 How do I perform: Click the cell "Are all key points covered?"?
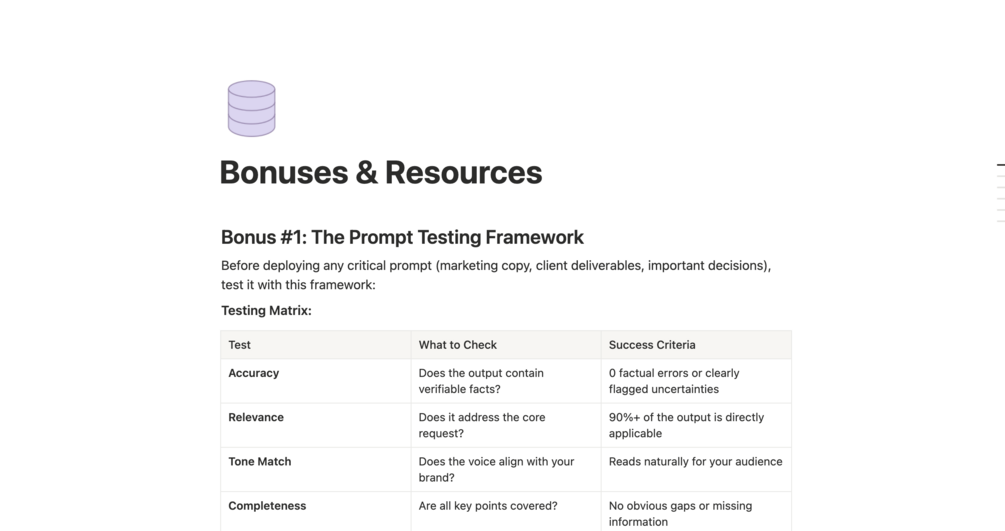[x=488, y=506]
